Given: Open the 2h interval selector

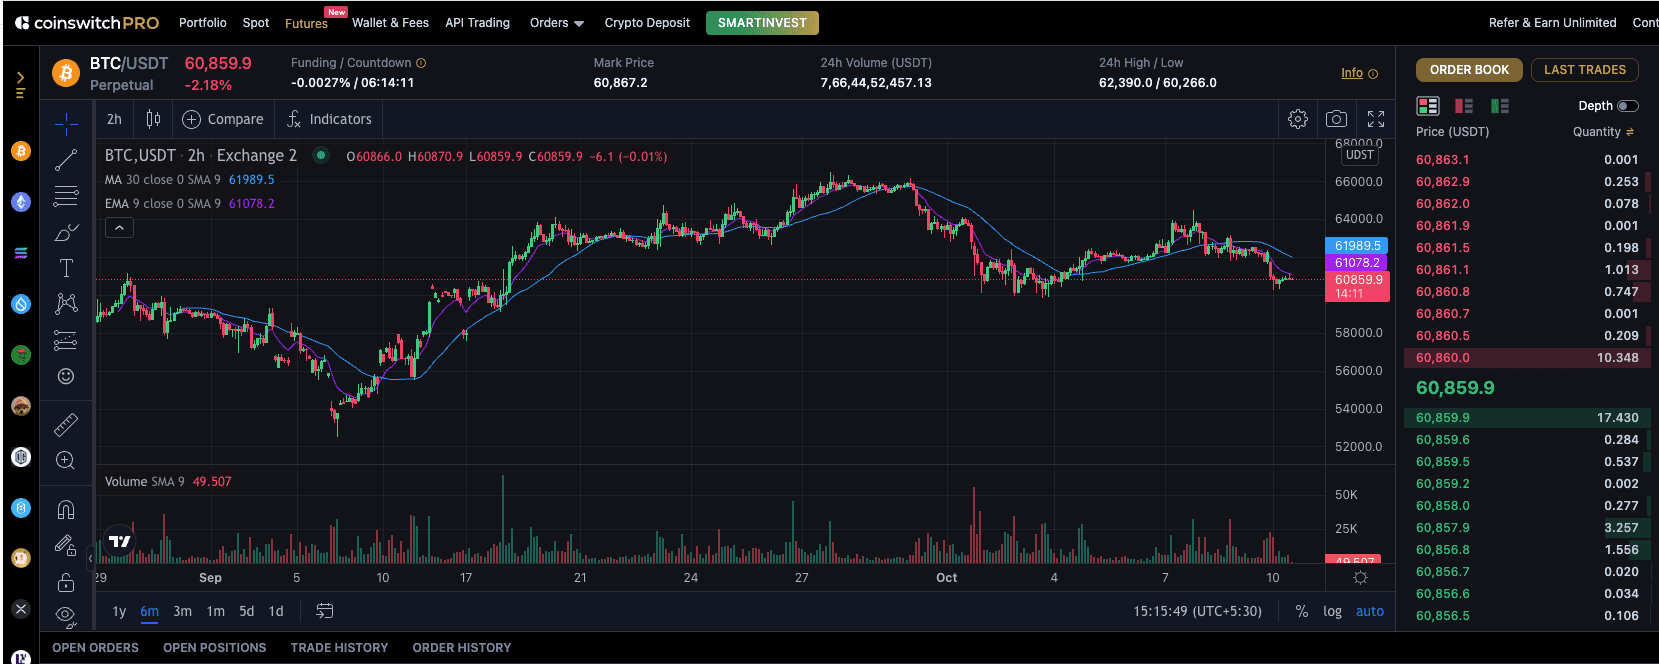Looking at the screenshot, I should 114,119.
